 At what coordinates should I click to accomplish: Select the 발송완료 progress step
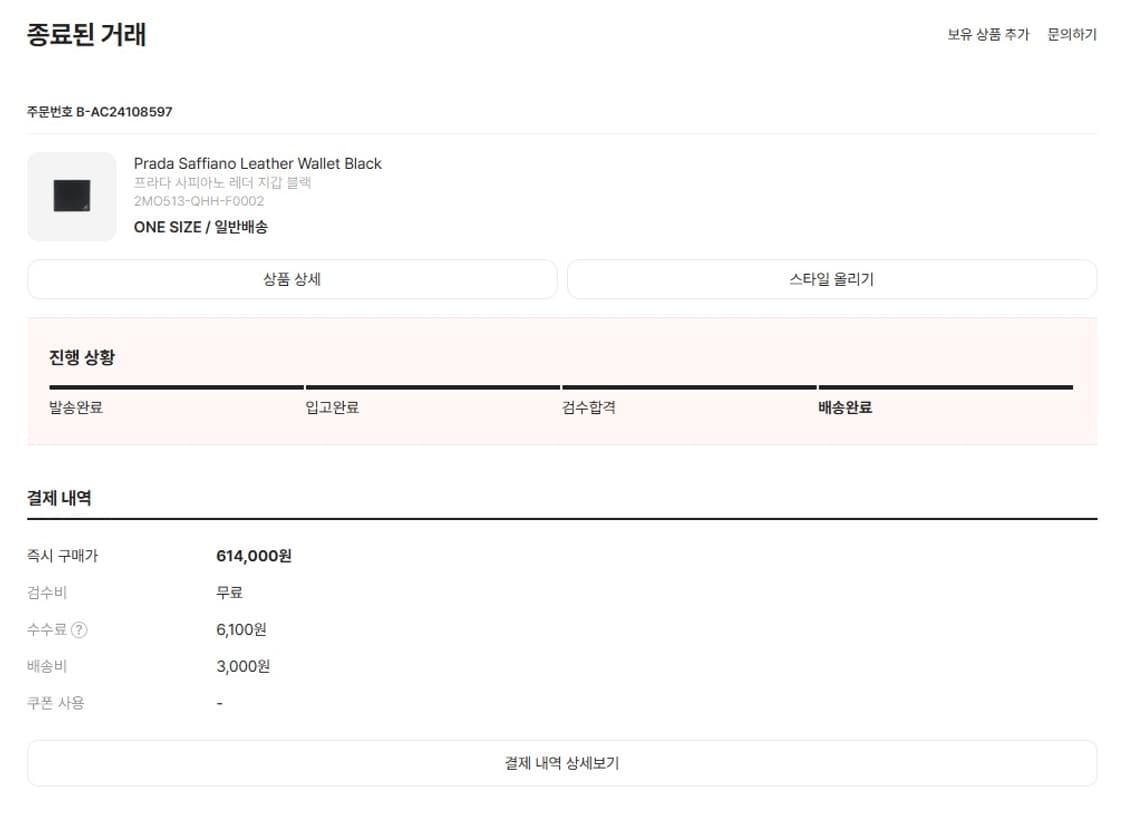76,407
